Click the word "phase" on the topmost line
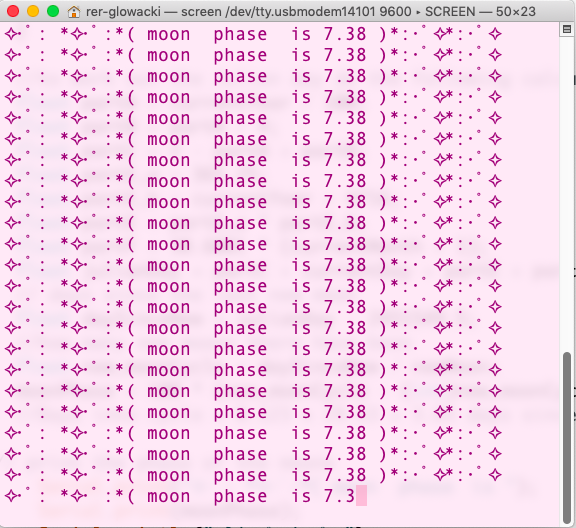This screenshot has width=576, height=528. tap(240, 35)
